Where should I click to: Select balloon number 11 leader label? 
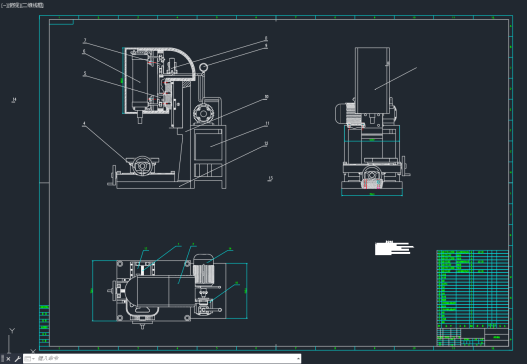[267, 124]
